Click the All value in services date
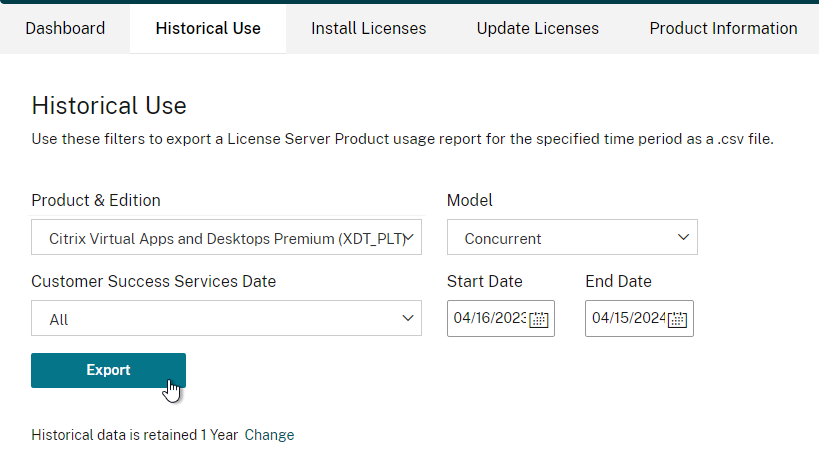 tap(58, 320)
